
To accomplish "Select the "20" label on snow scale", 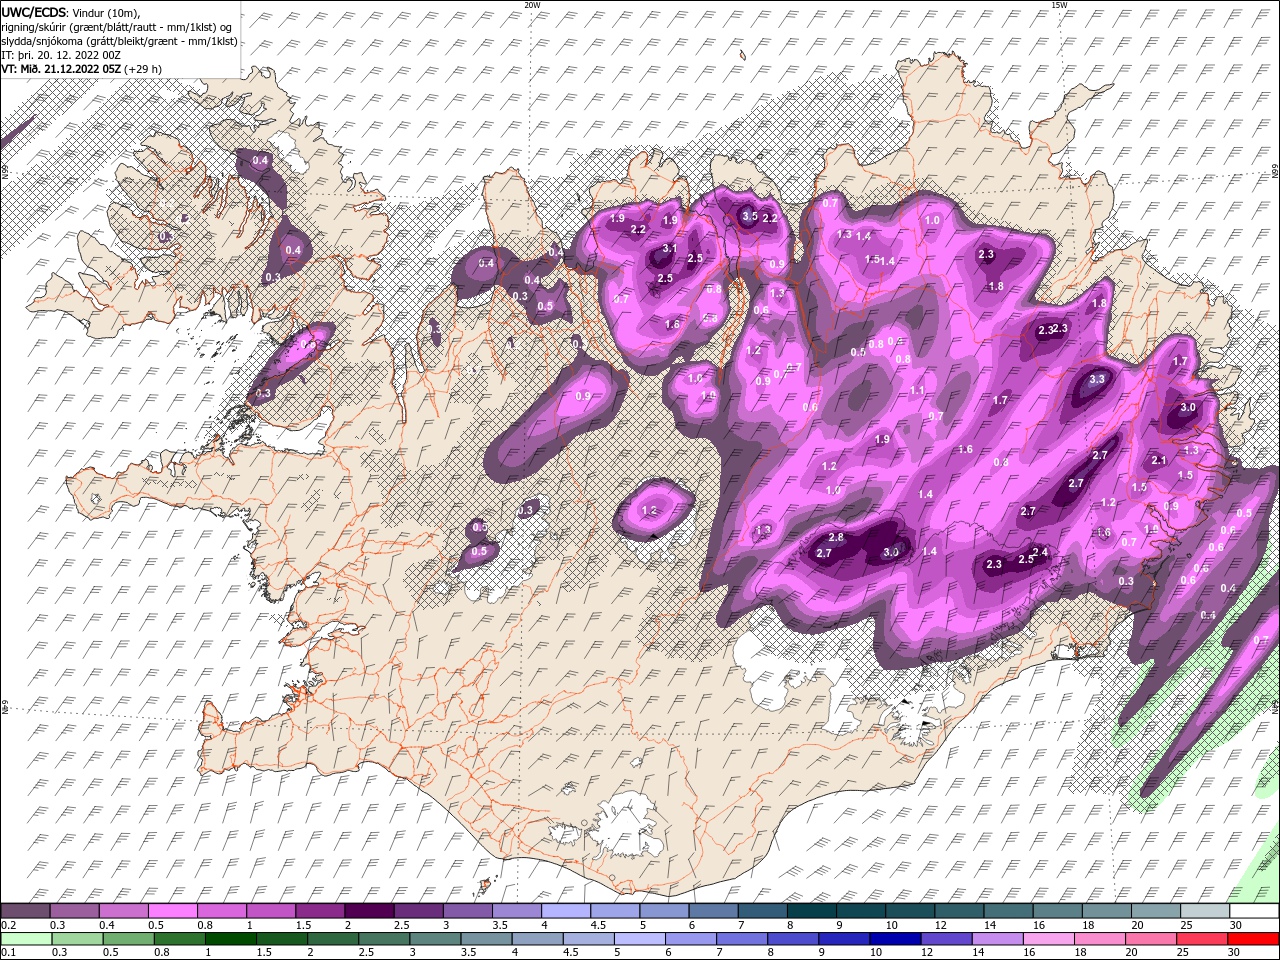I will 1137,925.
